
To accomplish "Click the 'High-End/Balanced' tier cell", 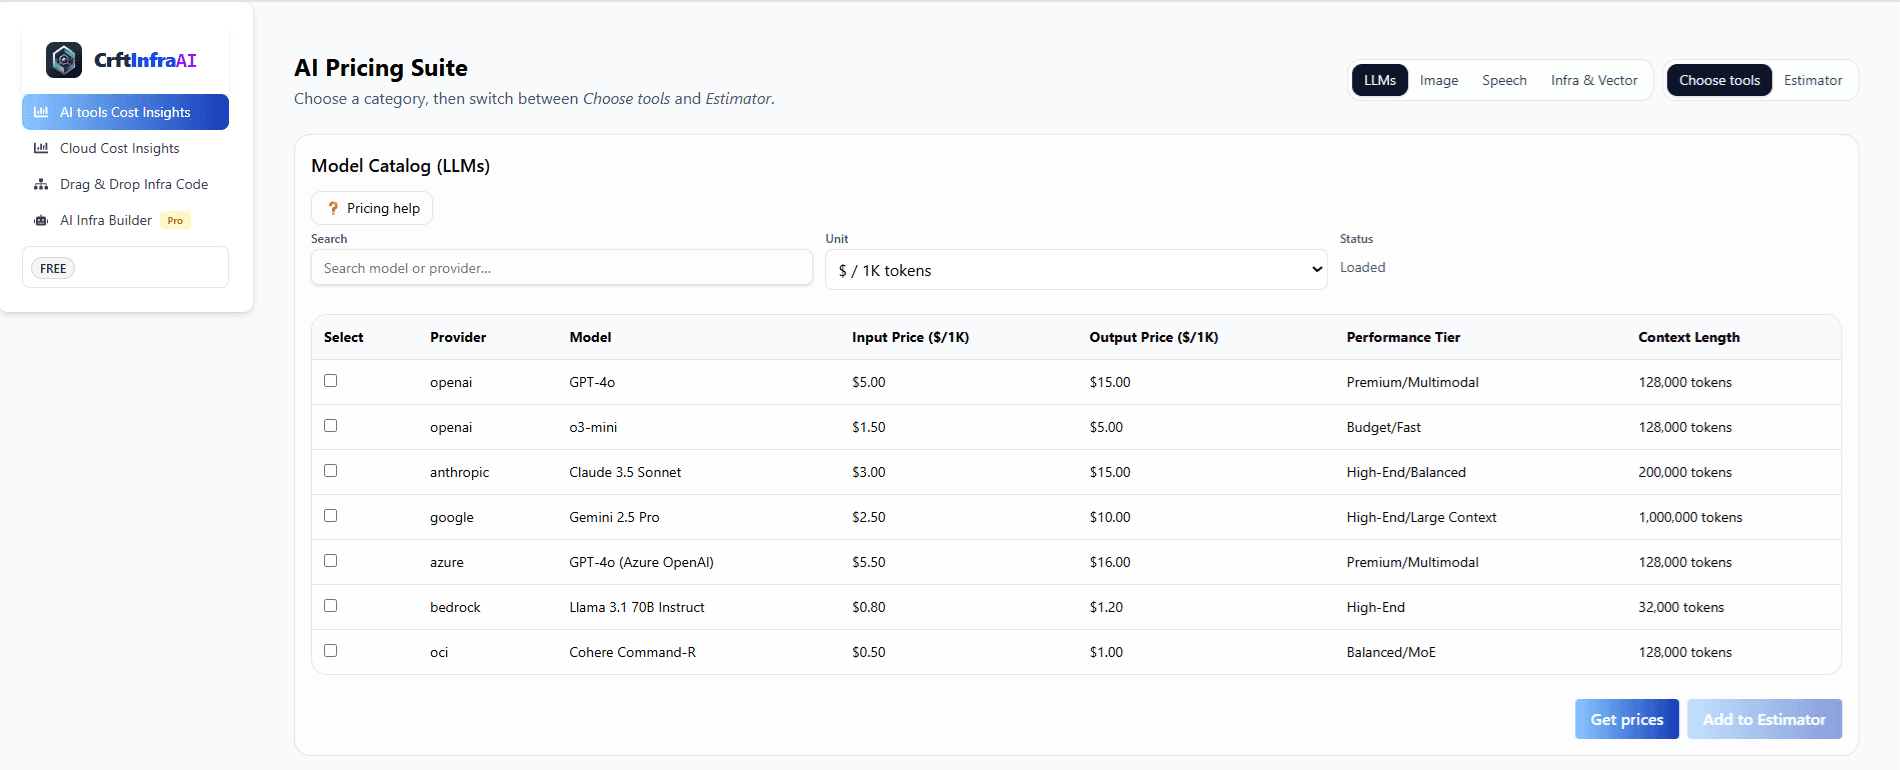I will 1406,472.
